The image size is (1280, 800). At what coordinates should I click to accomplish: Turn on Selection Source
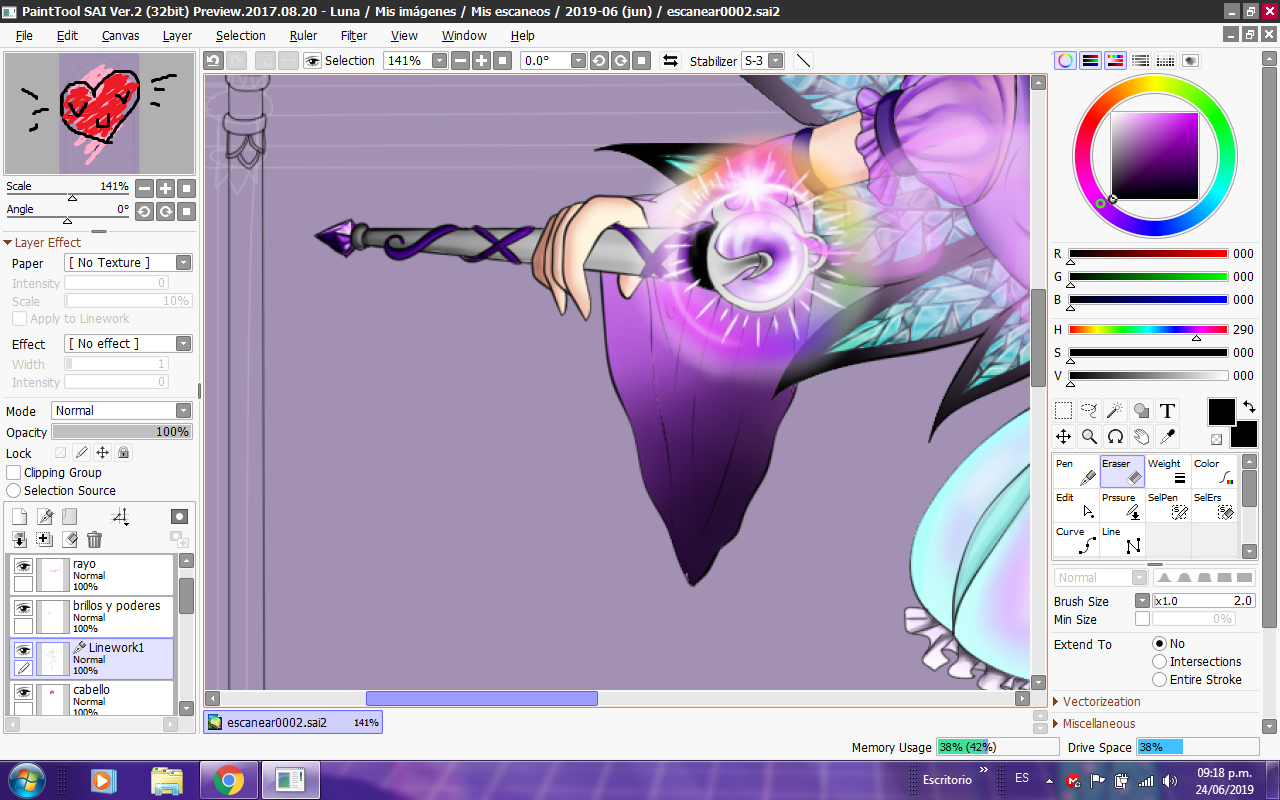click(14, 491)
